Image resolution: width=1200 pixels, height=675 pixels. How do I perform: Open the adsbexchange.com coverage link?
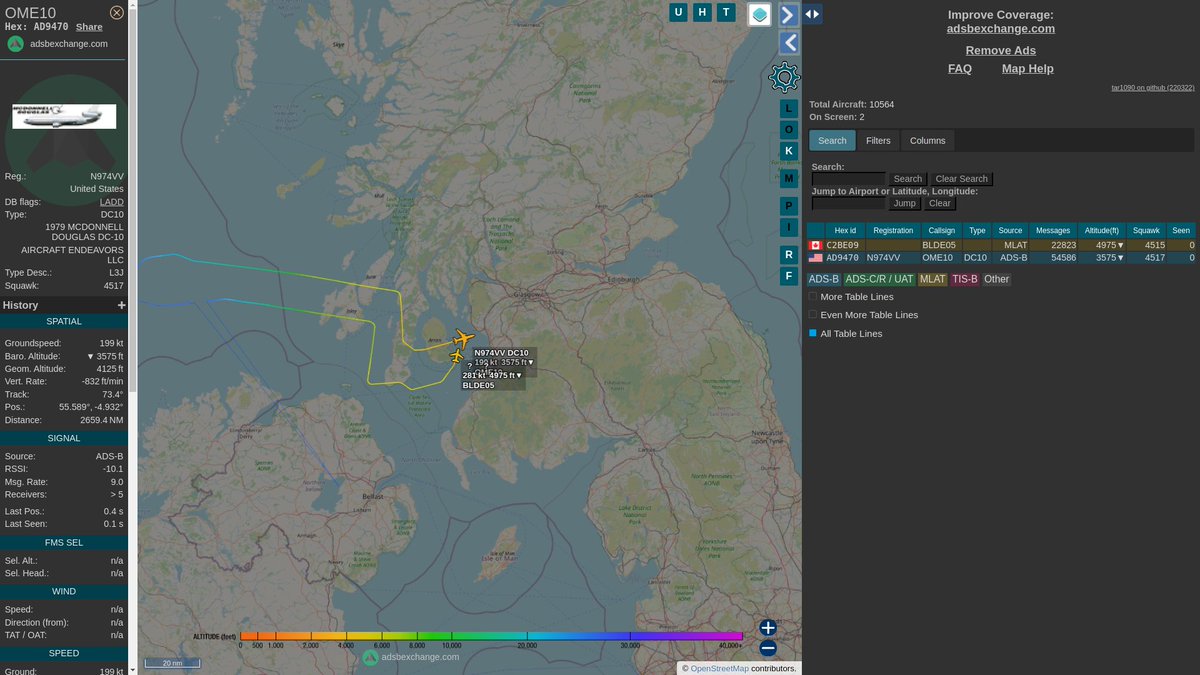[1001, 29]
